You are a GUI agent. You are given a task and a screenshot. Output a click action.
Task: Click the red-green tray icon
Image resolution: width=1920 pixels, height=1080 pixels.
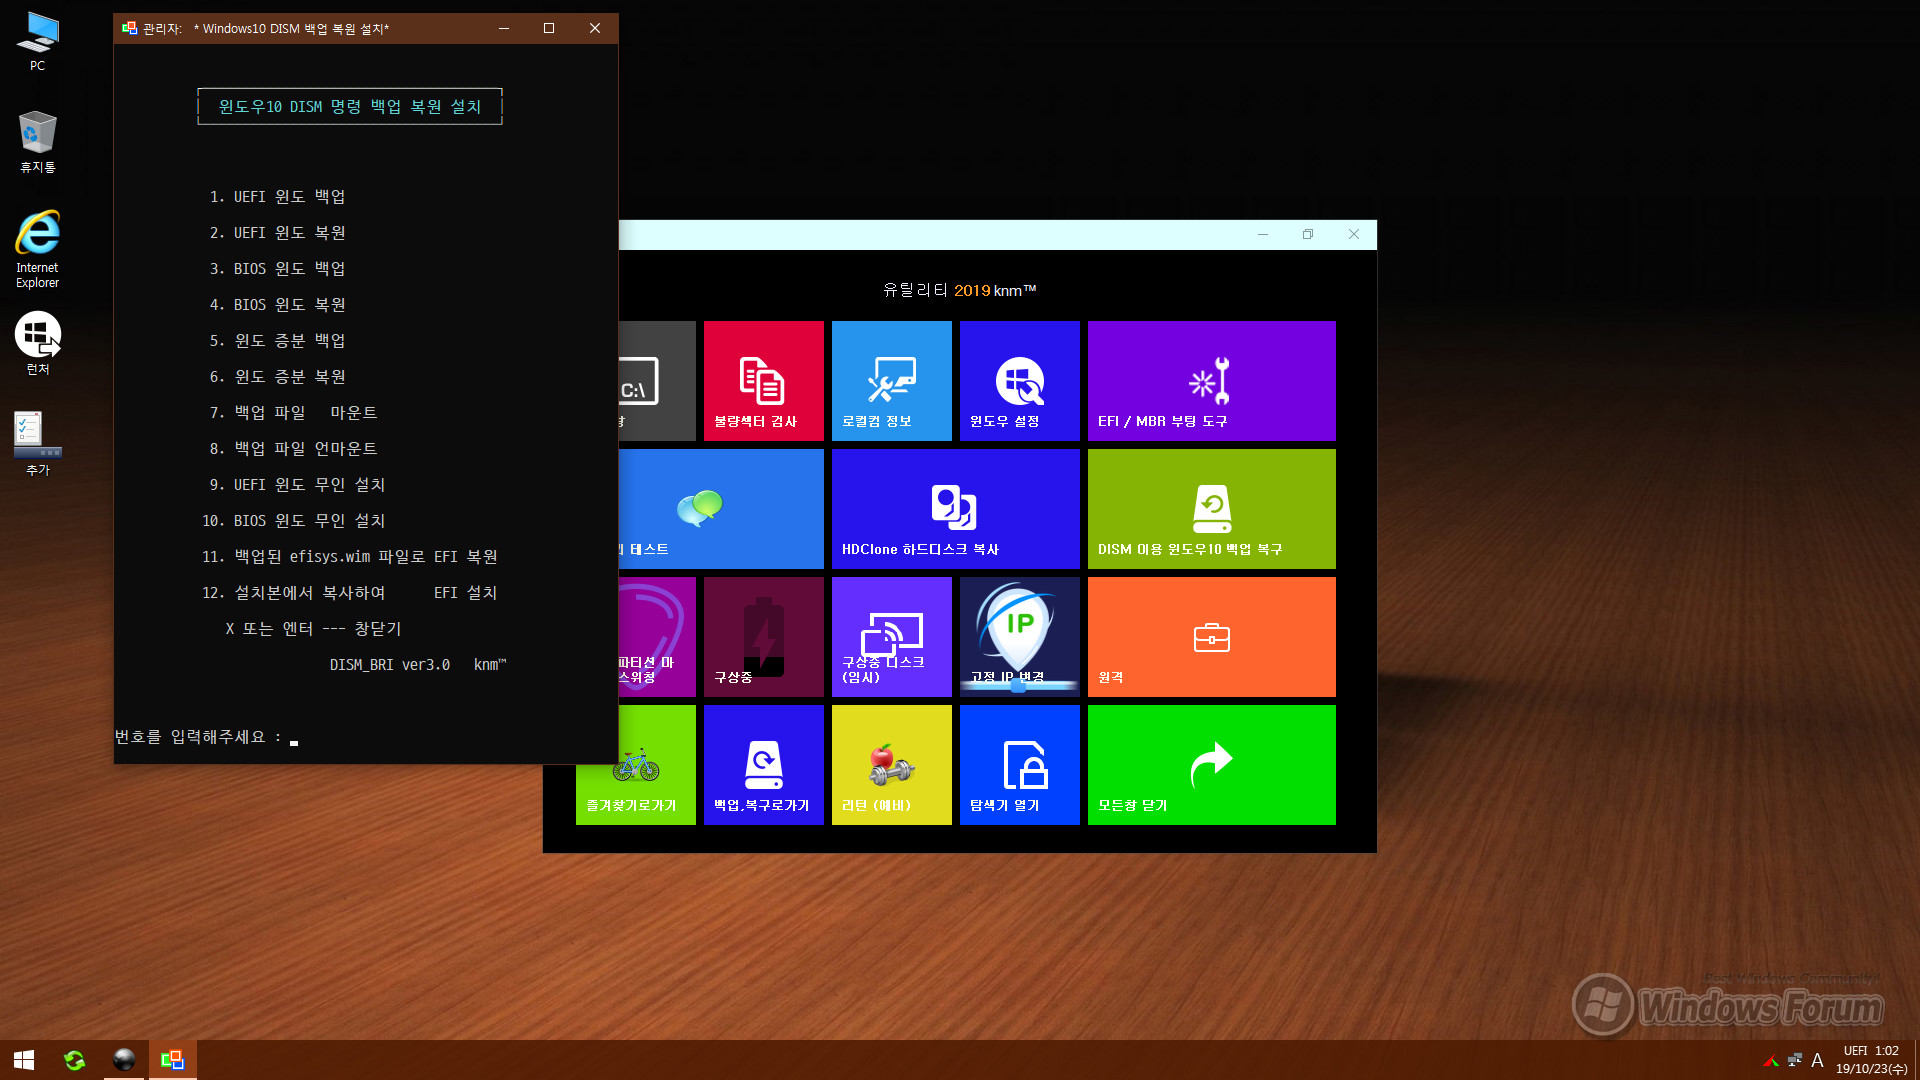click(x=1771, y=1061)
